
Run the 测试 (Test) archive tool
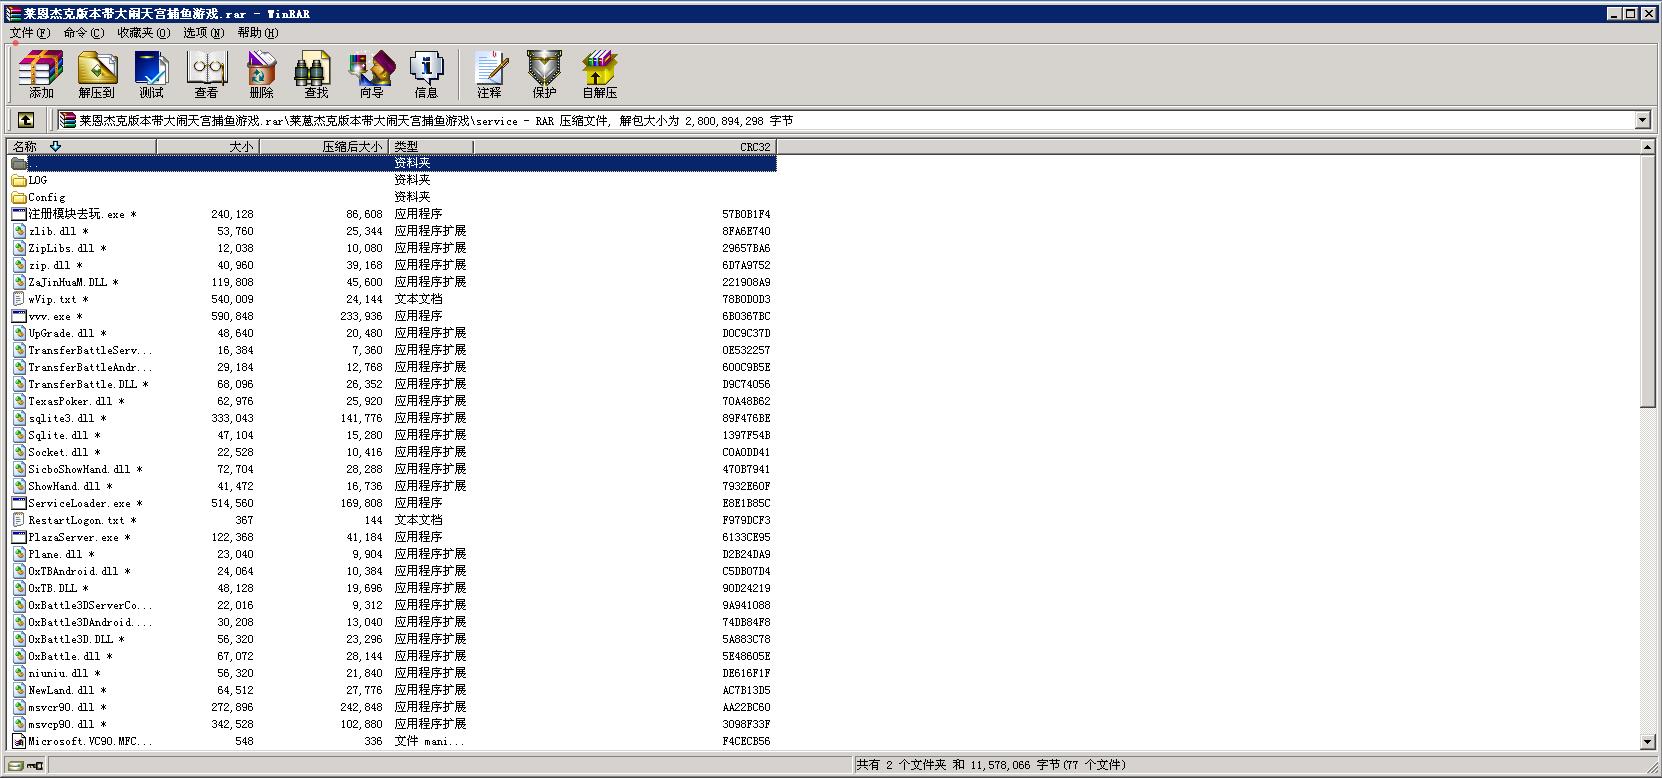151,75
